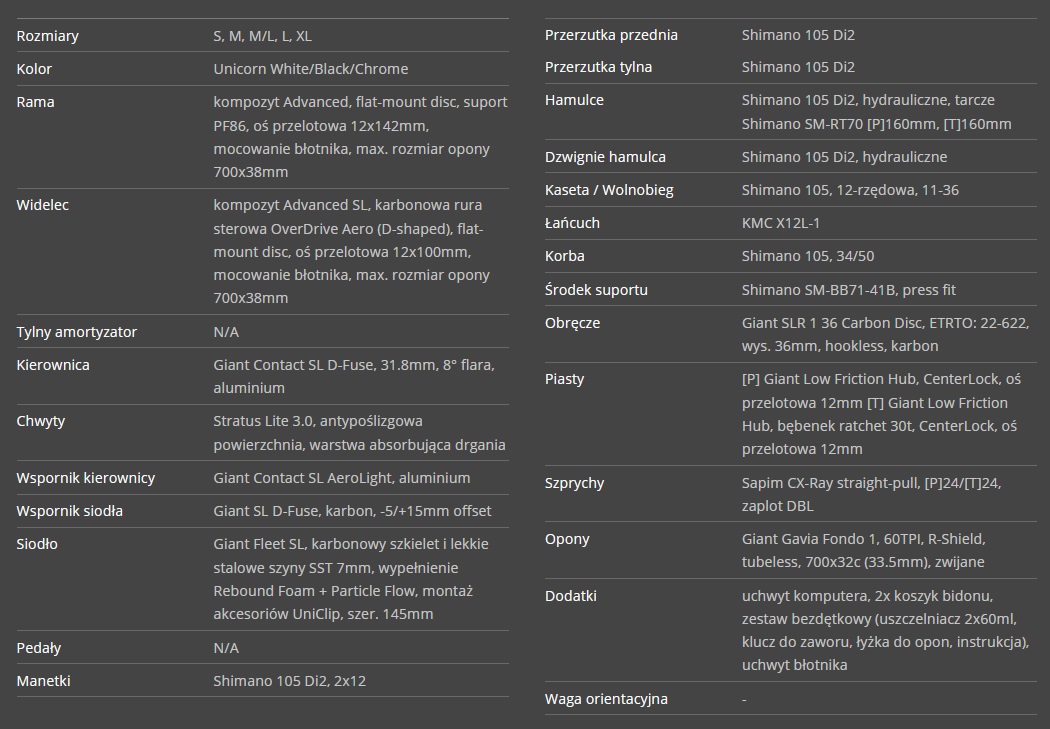This screenshot has height=729, width=1050.
Task: Click the Giant Contact SL D-Fuse kierownica text
Action: click(354, 376)
